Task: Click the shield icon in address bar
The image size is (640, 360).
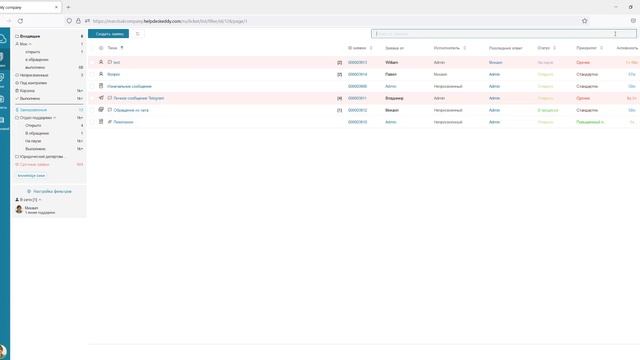Action: (69, 21)
